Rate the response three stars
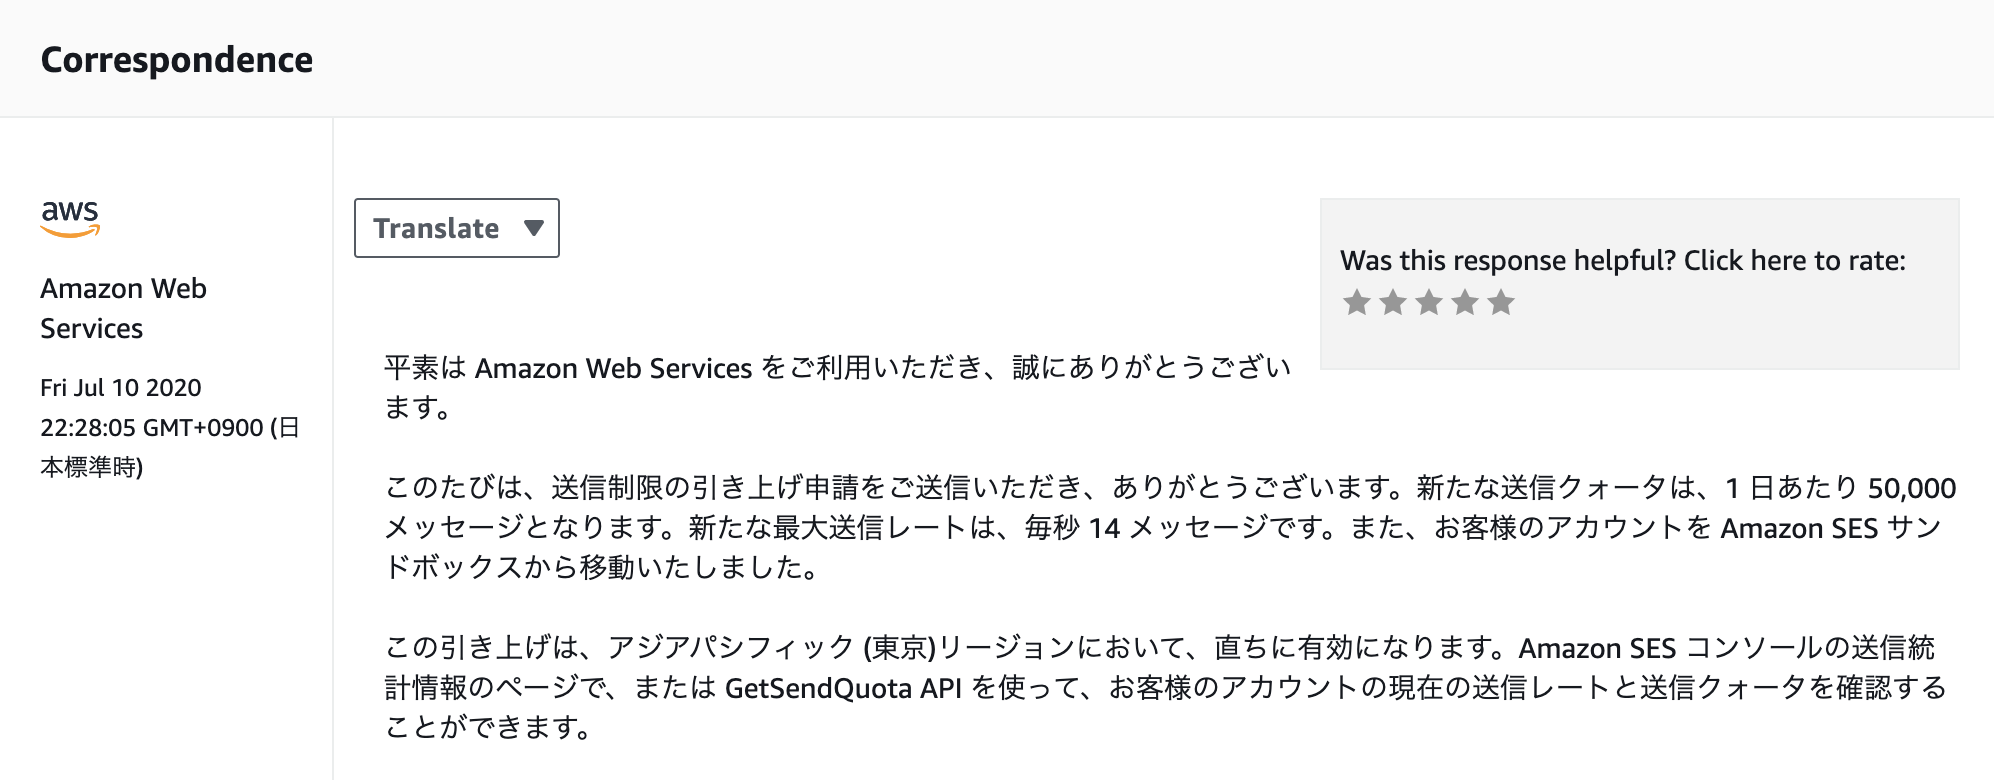The height and width of the screenshot is (780, 1994). pos(1429,302)
